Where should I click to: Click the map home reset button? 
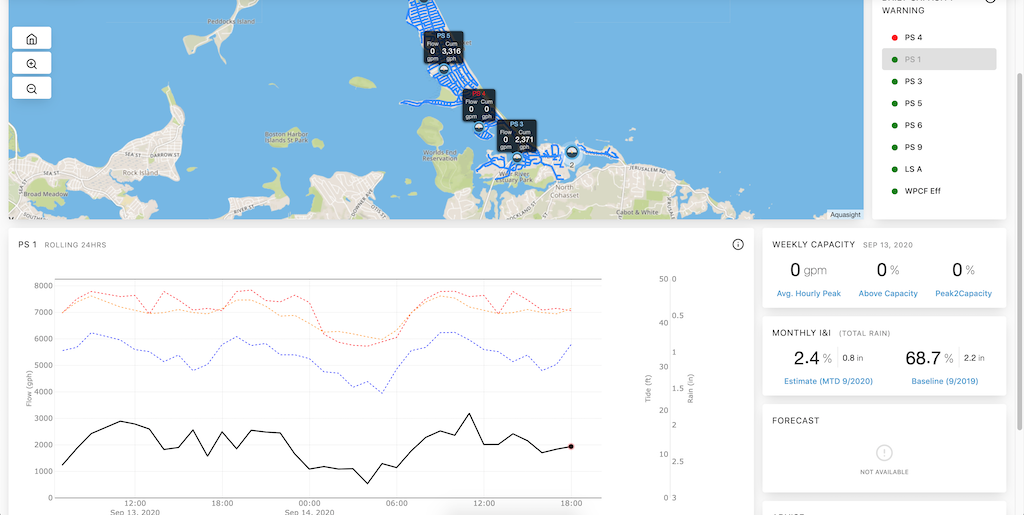coord(31,39)
